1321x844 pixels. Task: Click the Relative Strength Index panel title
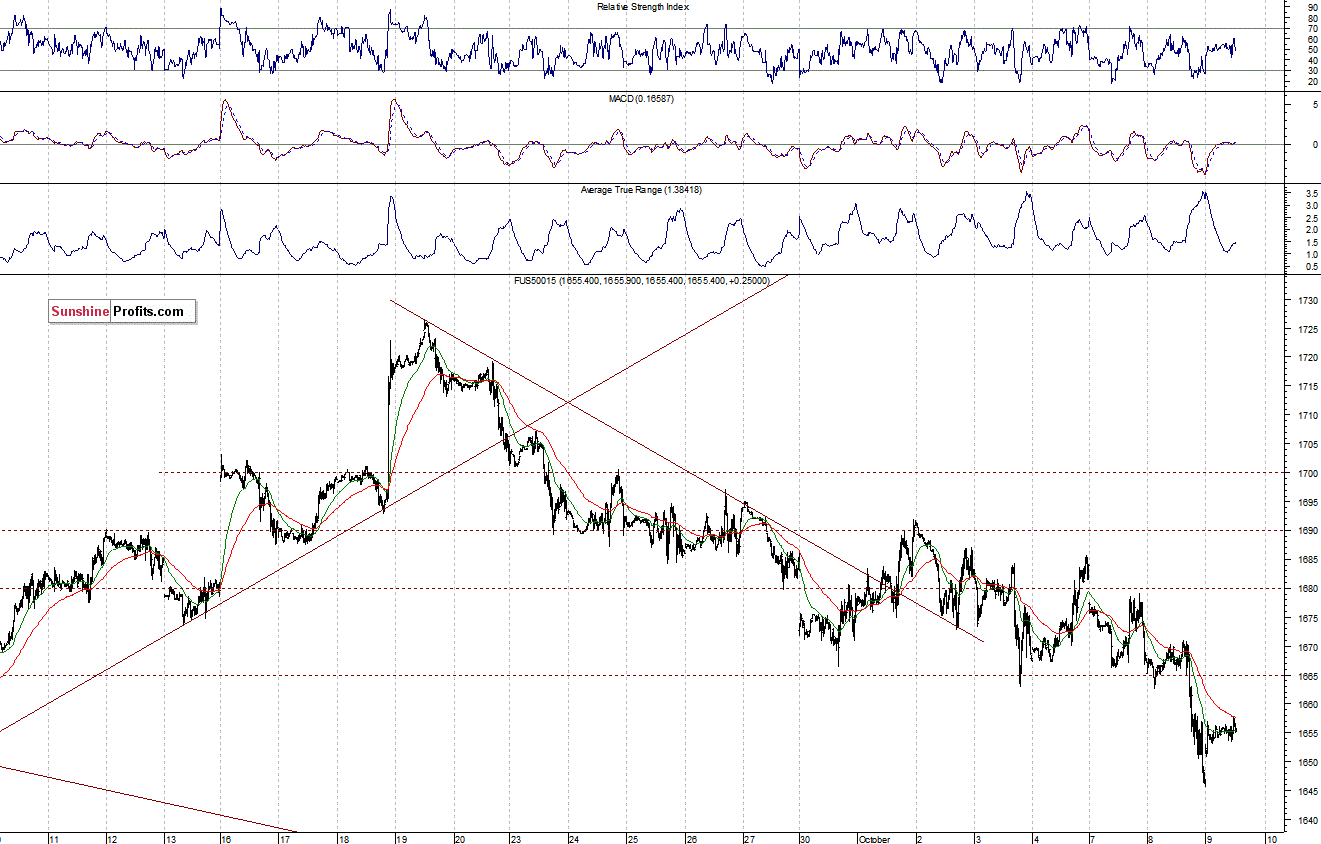coord(643,7)
